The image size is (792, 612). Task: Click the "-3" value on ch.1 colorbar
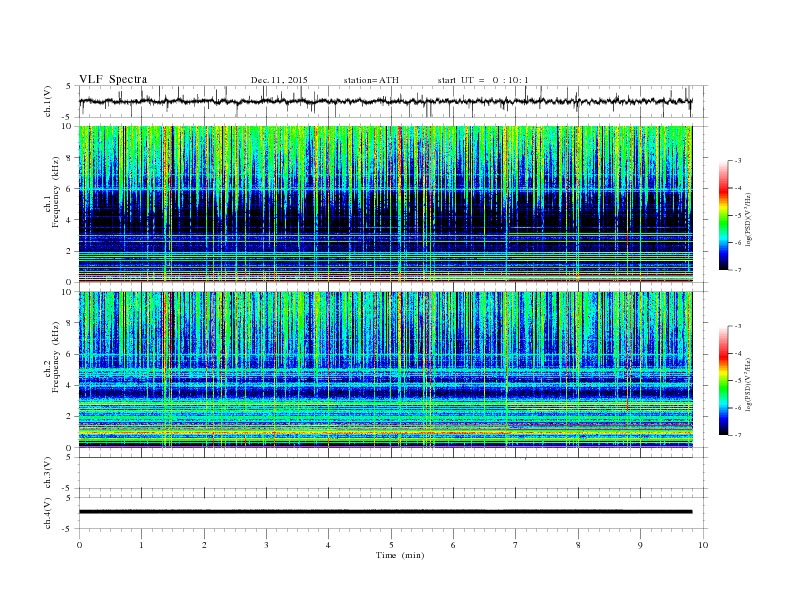736,161
